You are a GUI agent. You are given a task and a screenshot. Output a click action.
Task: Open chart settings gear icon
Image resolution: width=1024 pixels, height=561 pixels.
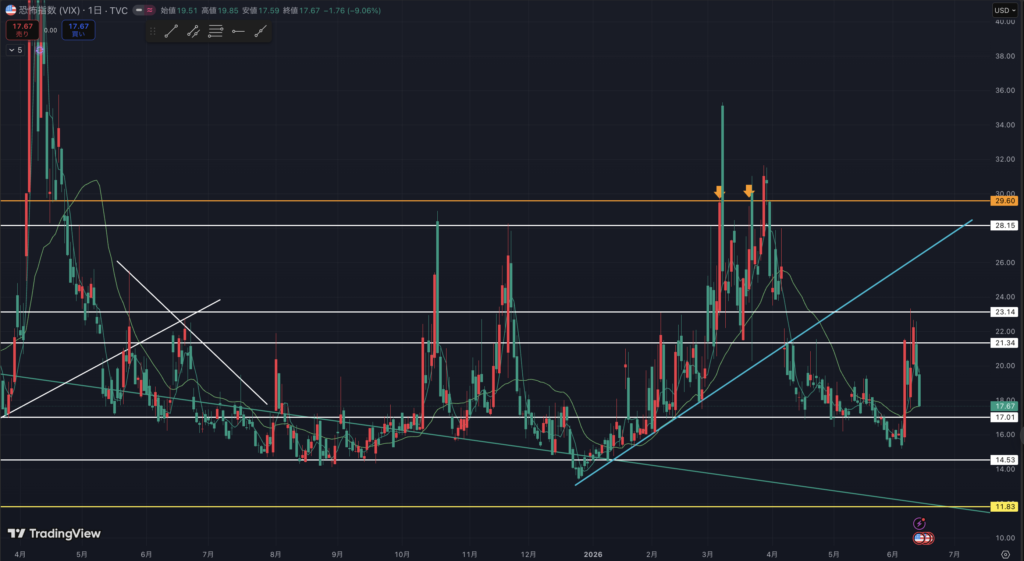[1005, 554]
